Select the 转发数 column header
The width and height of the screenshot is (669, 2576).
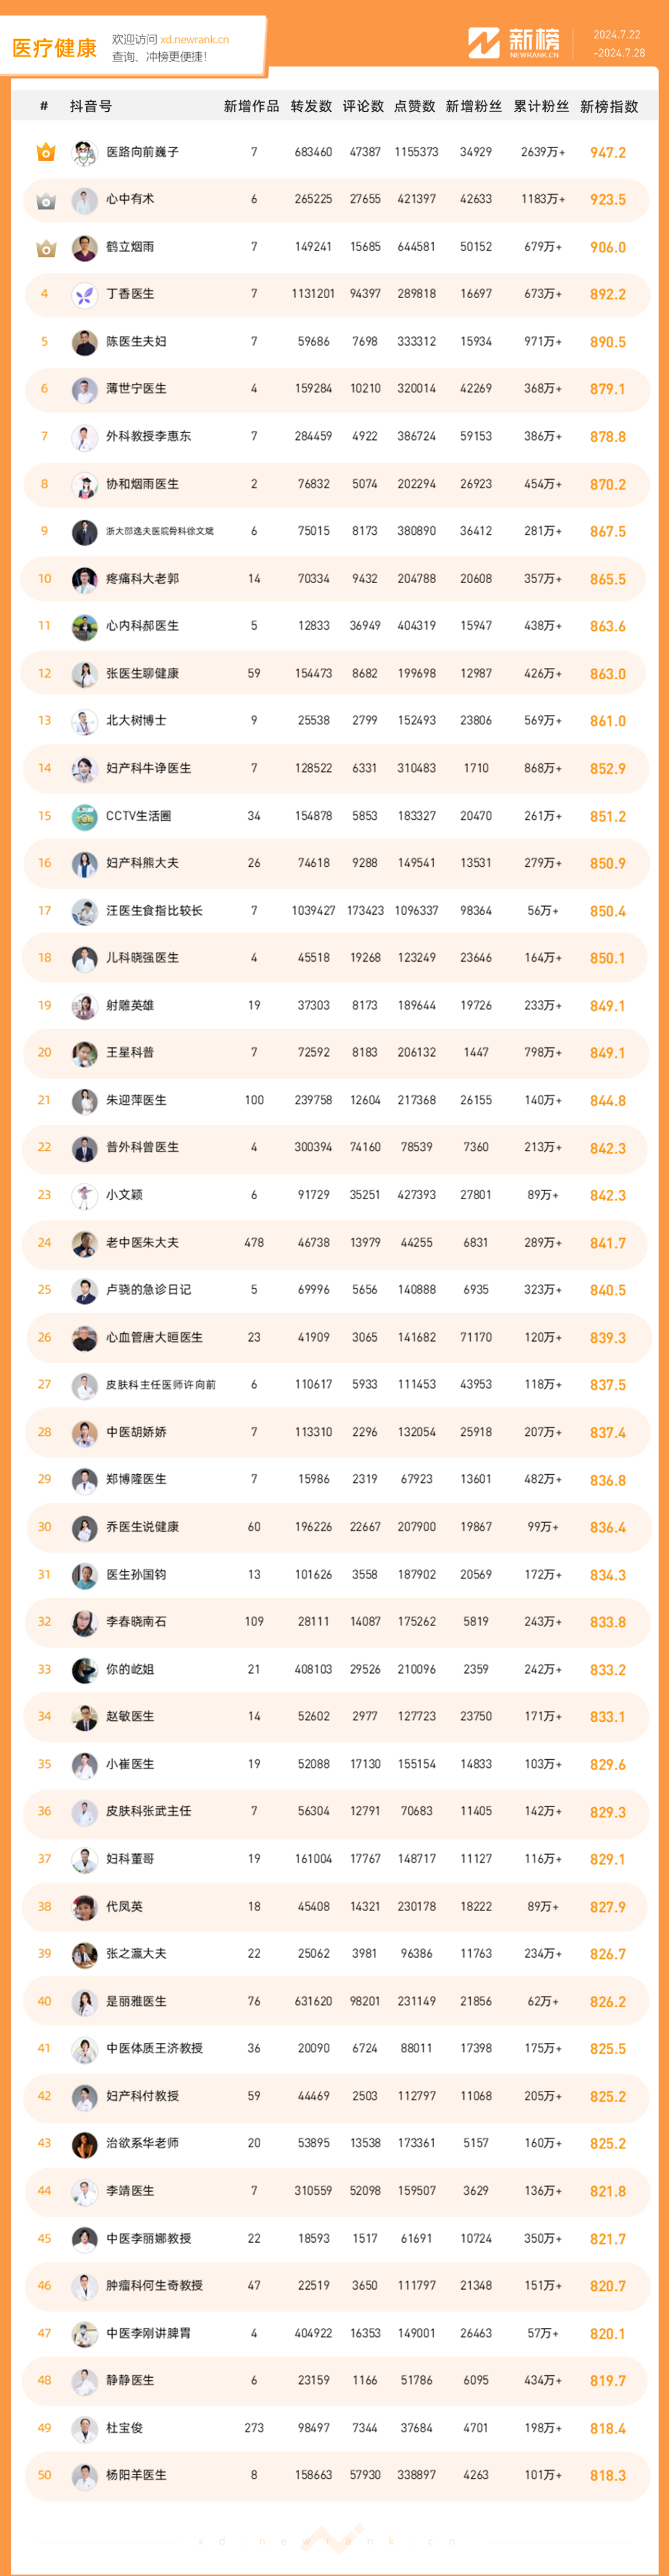311,106
